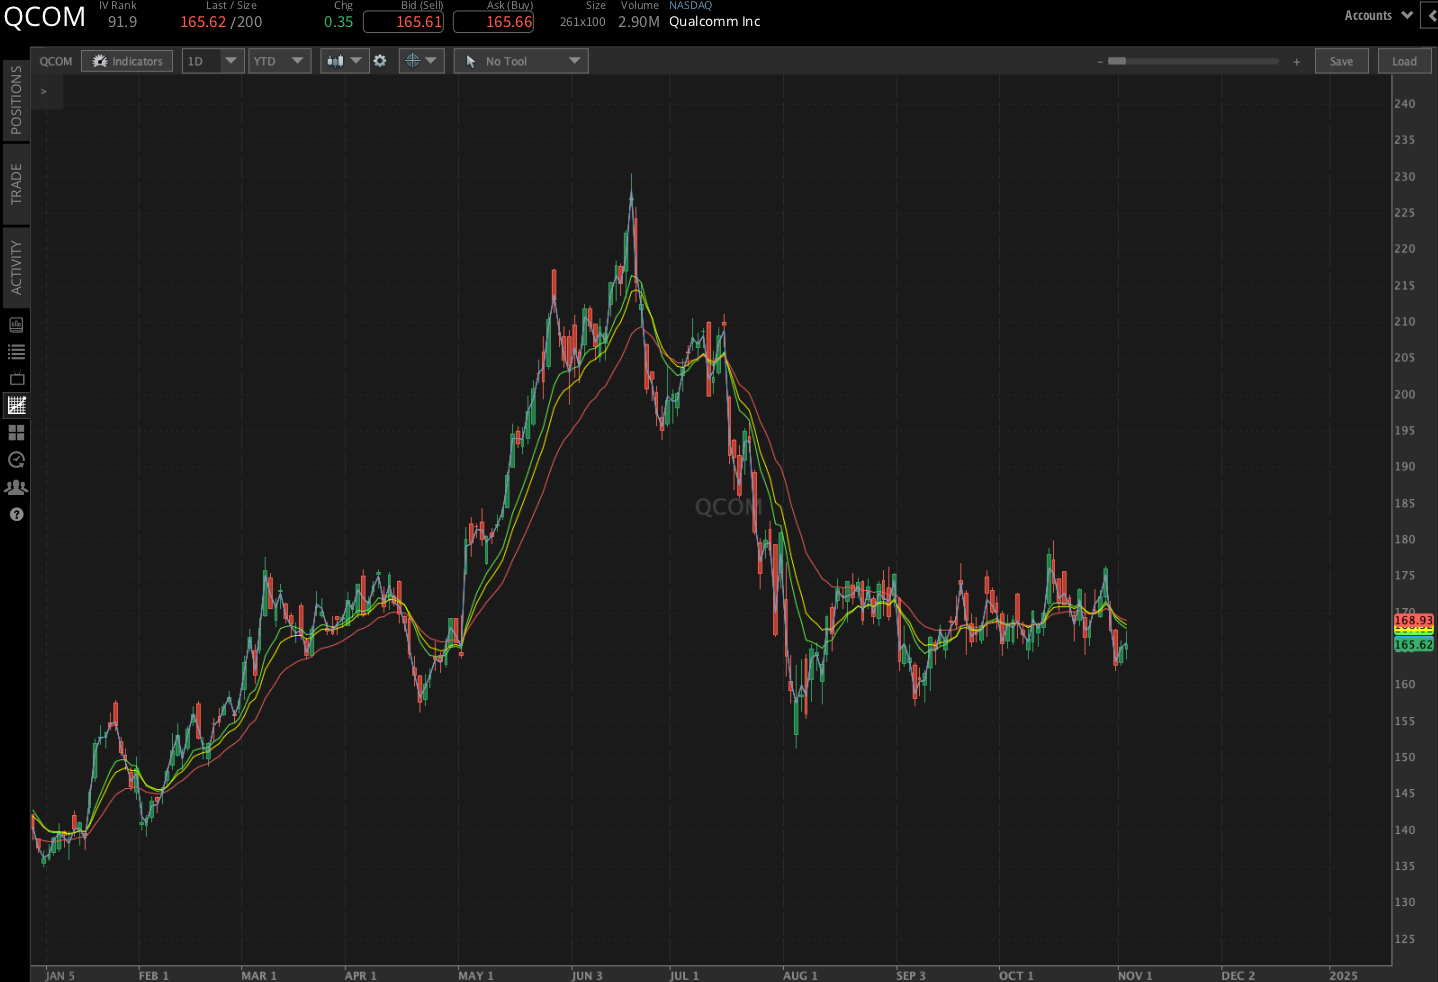Expand the 1D interval dropdown
Image resolution: width=1438 pixels, height=982 pixels.
[213, 61]
